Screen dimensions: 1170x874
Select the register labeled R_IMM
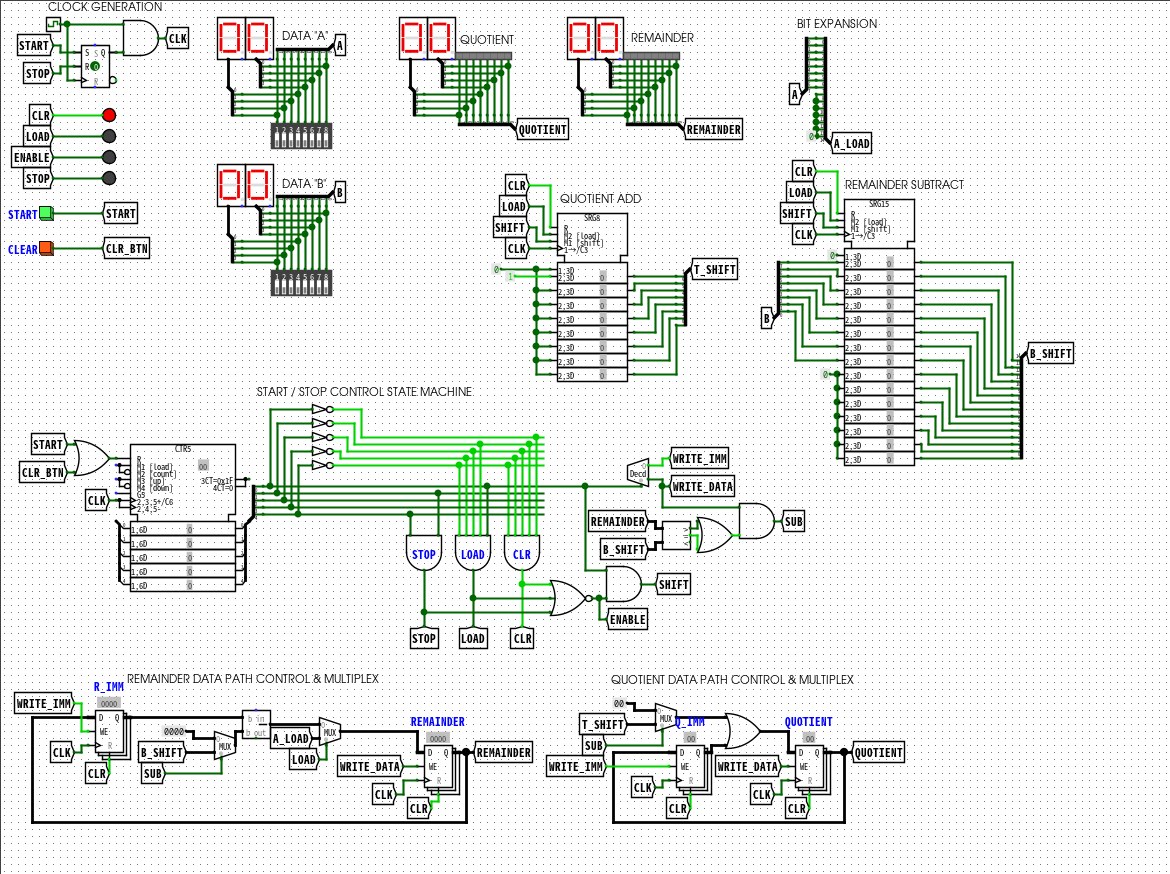click(109, 731)
